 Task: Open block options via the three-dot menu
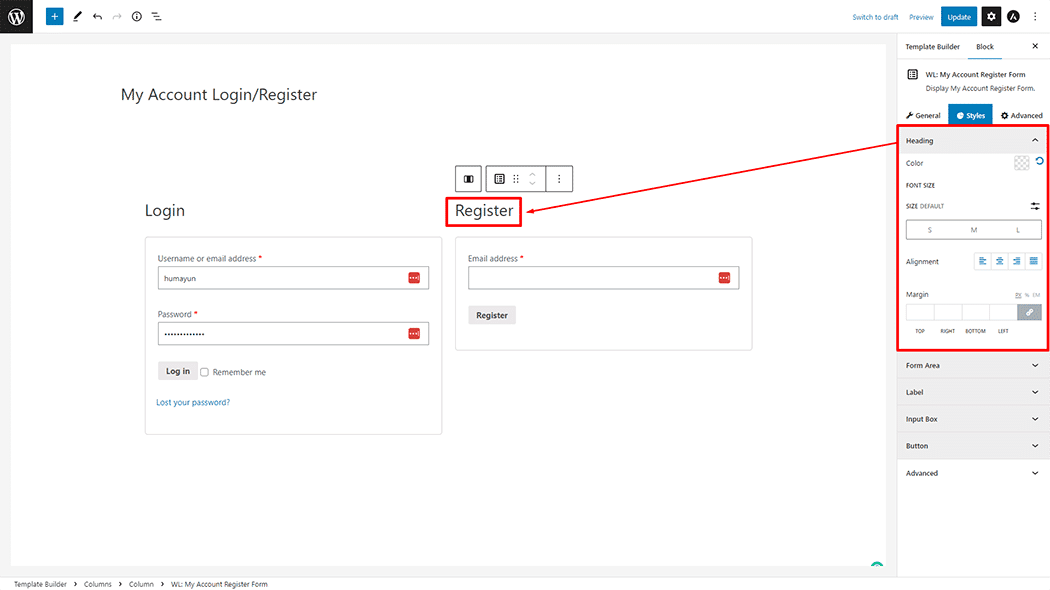point(559,178)
